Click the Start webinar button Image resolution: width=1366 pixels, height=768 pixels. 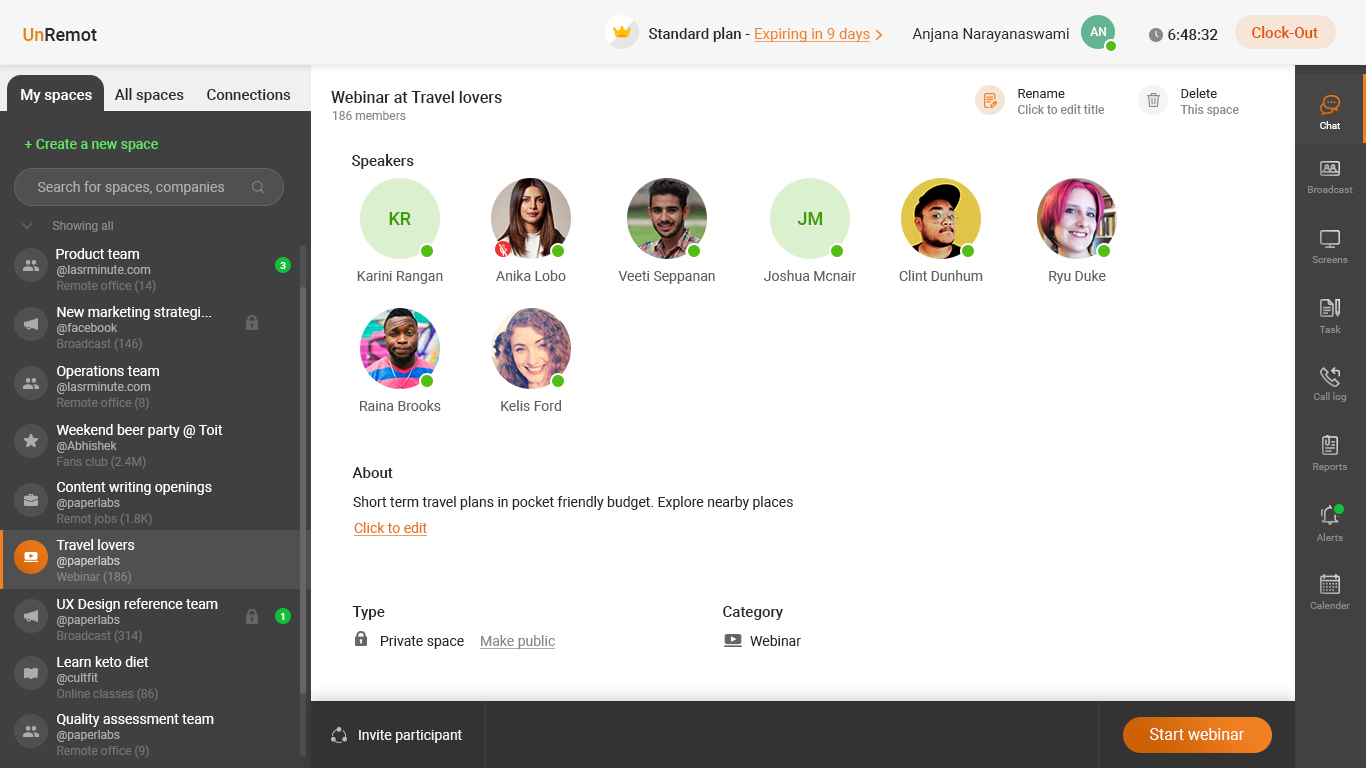1197,735
